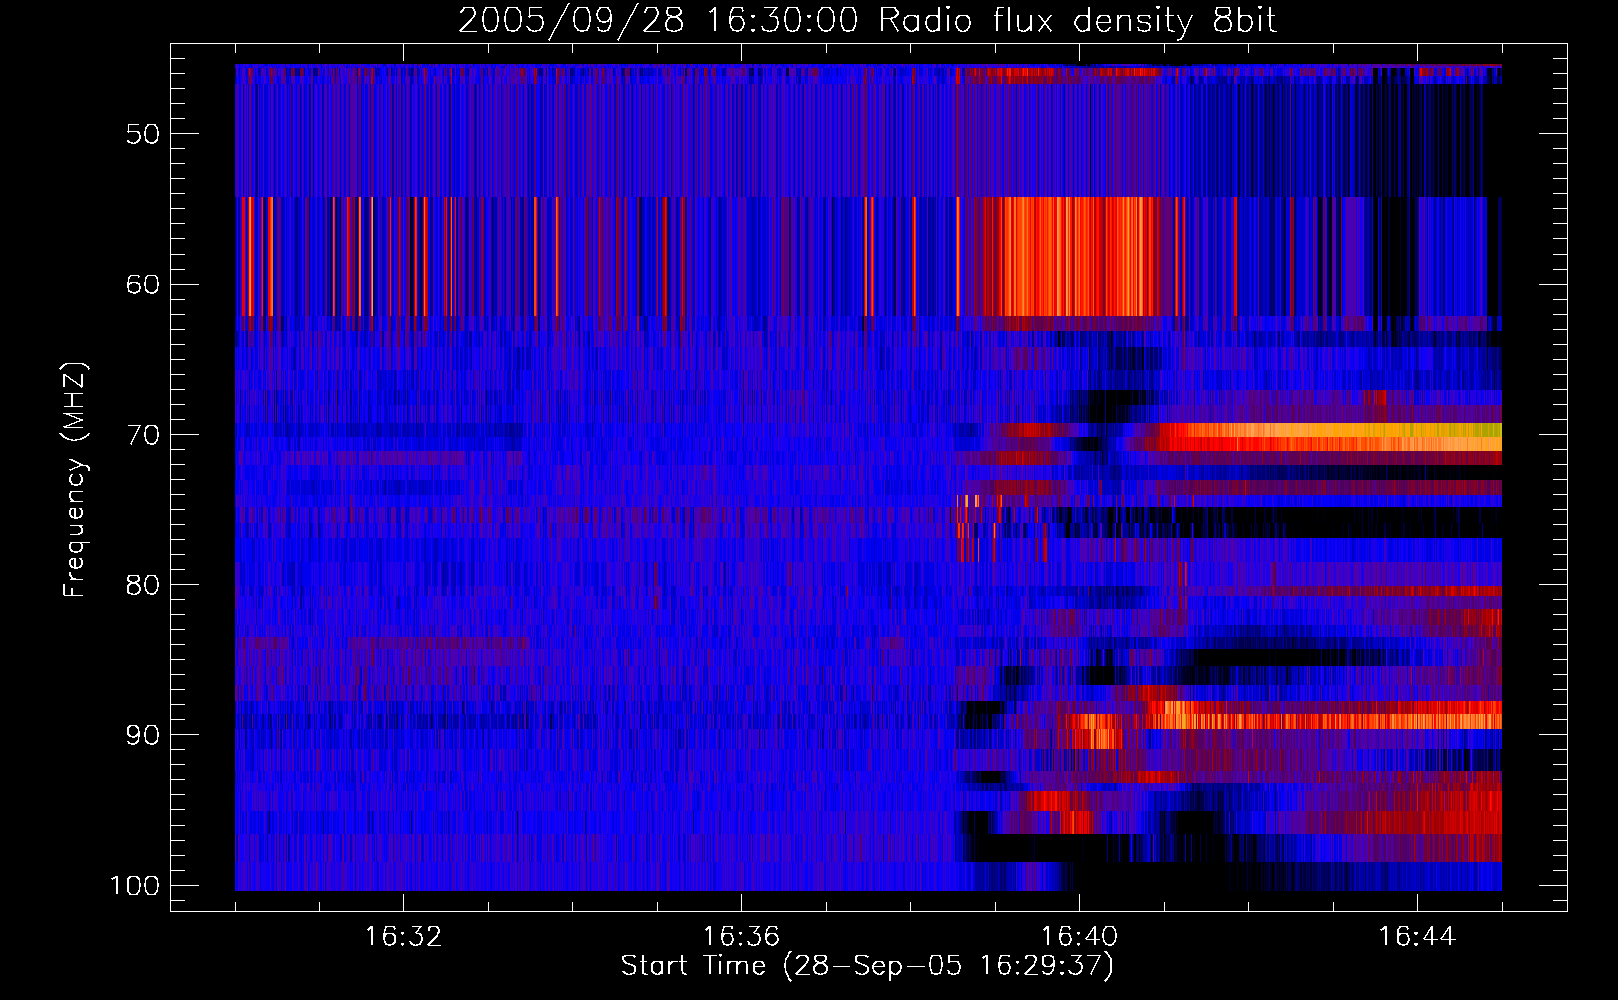Click the 16:44 time tick label
The image size is (1618, 1000).
(1417, 937)
